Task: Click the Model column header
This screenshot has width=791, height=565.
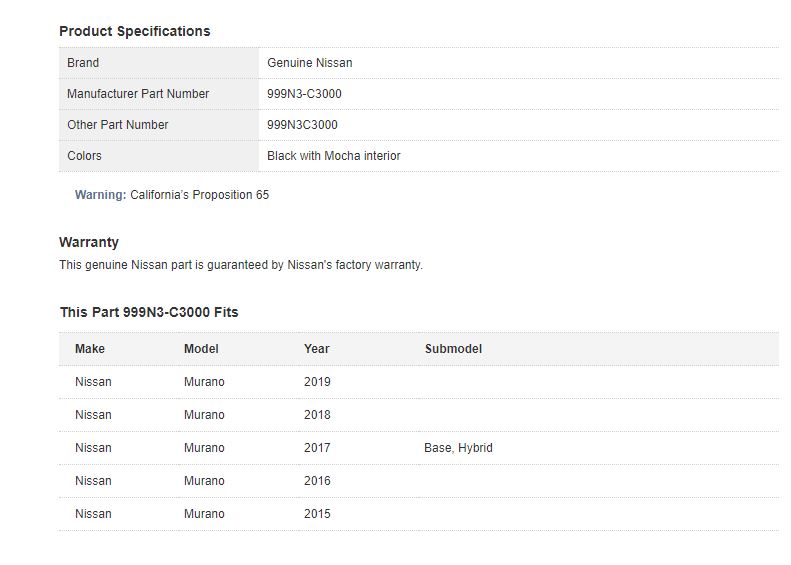Action: point(201,349)
